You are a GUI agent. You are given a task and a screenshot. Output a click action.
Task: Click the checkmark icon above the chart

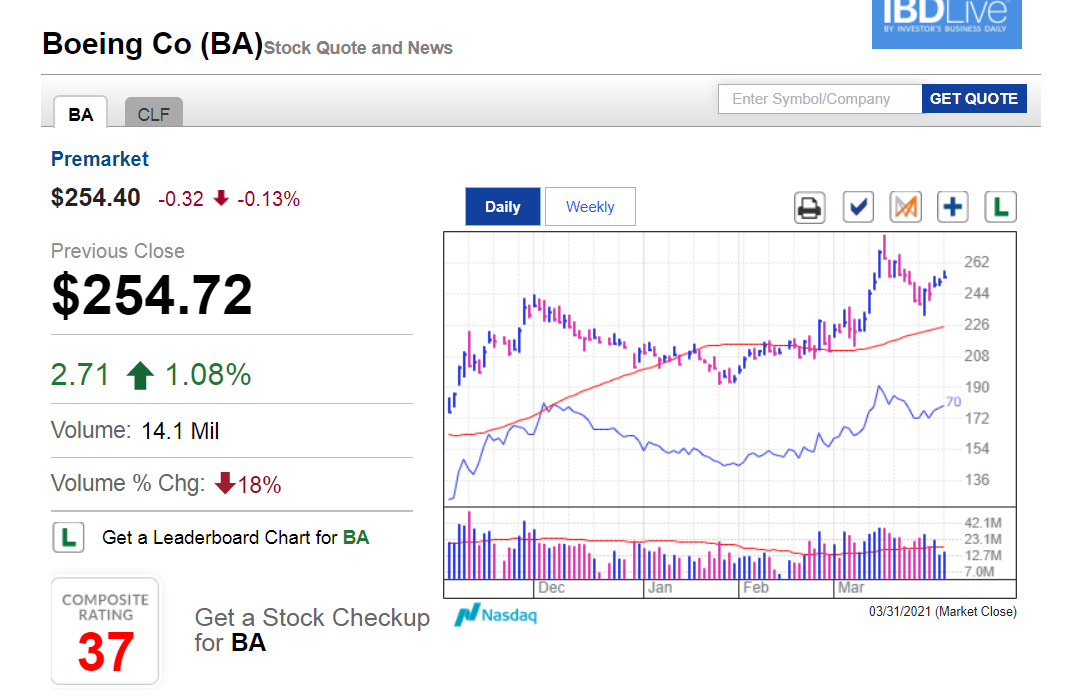pyautogui.click(x=858, y=207)
